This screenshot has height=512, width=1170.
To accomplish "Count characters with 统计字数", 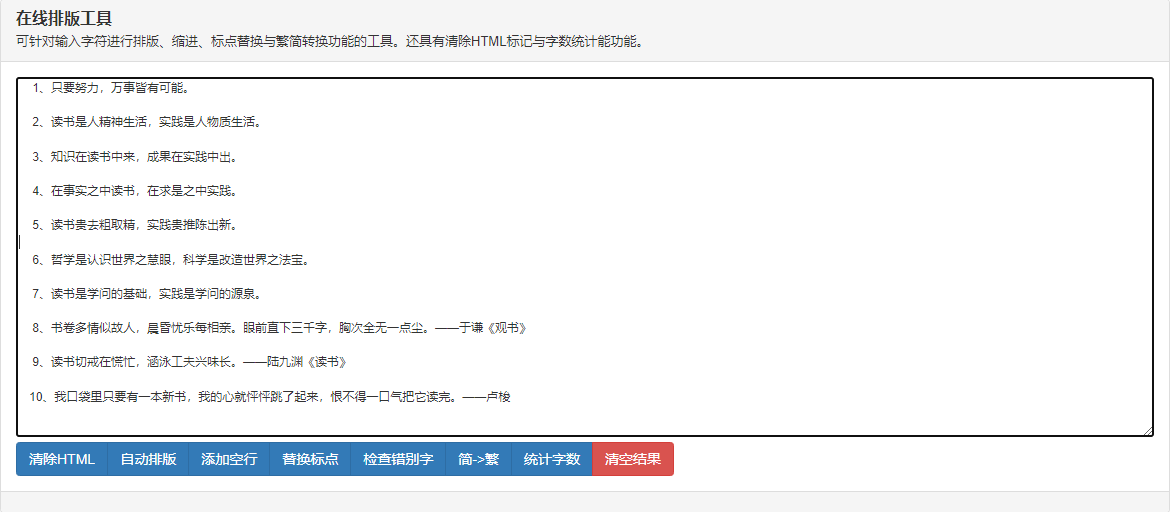I will [x=552, y=459].
